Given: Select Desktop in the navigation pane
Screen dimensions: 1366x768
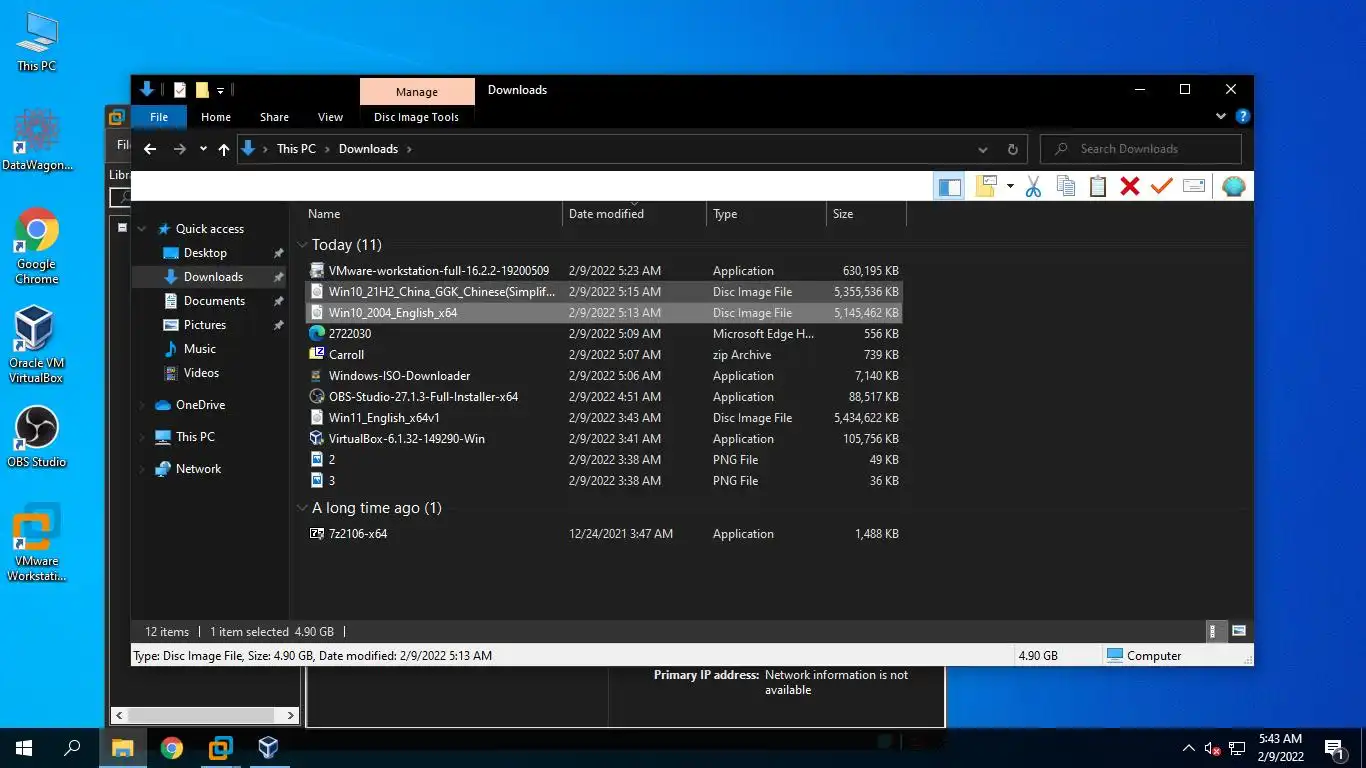Looking at the screenshot, I should (205, 253).
